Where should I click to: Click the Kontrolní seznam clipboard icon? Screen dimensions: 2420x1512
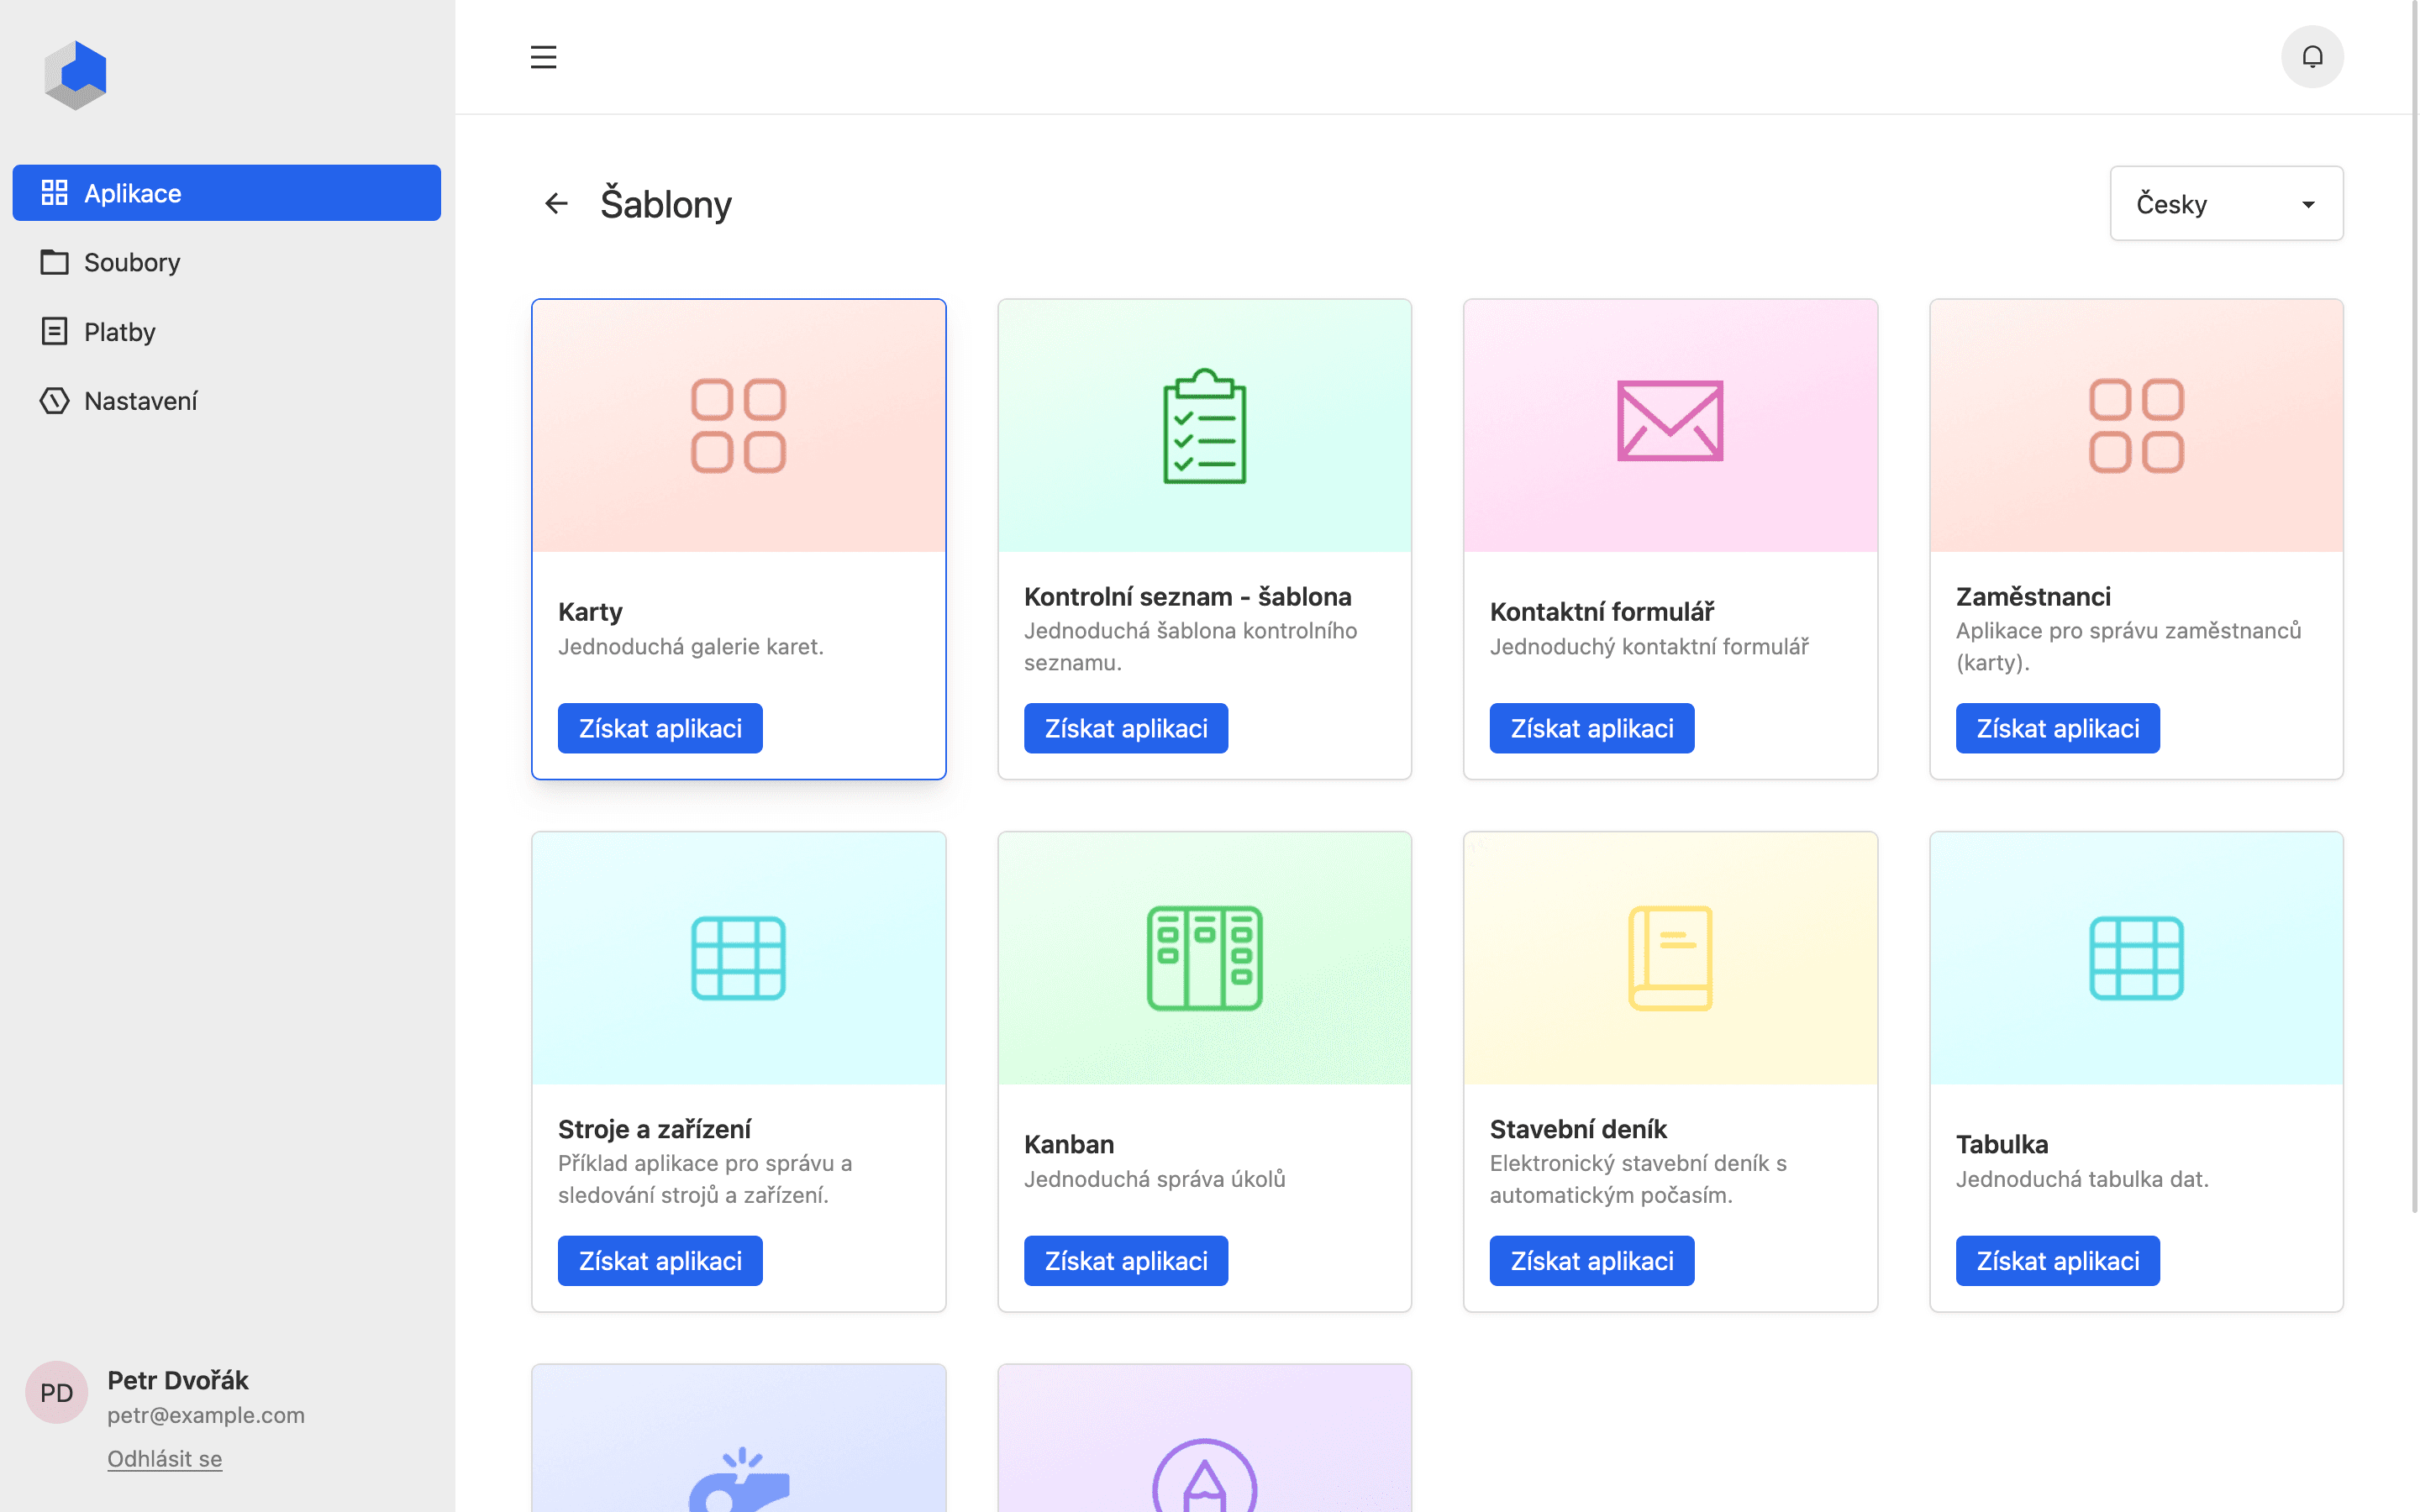coord(1204,426)
